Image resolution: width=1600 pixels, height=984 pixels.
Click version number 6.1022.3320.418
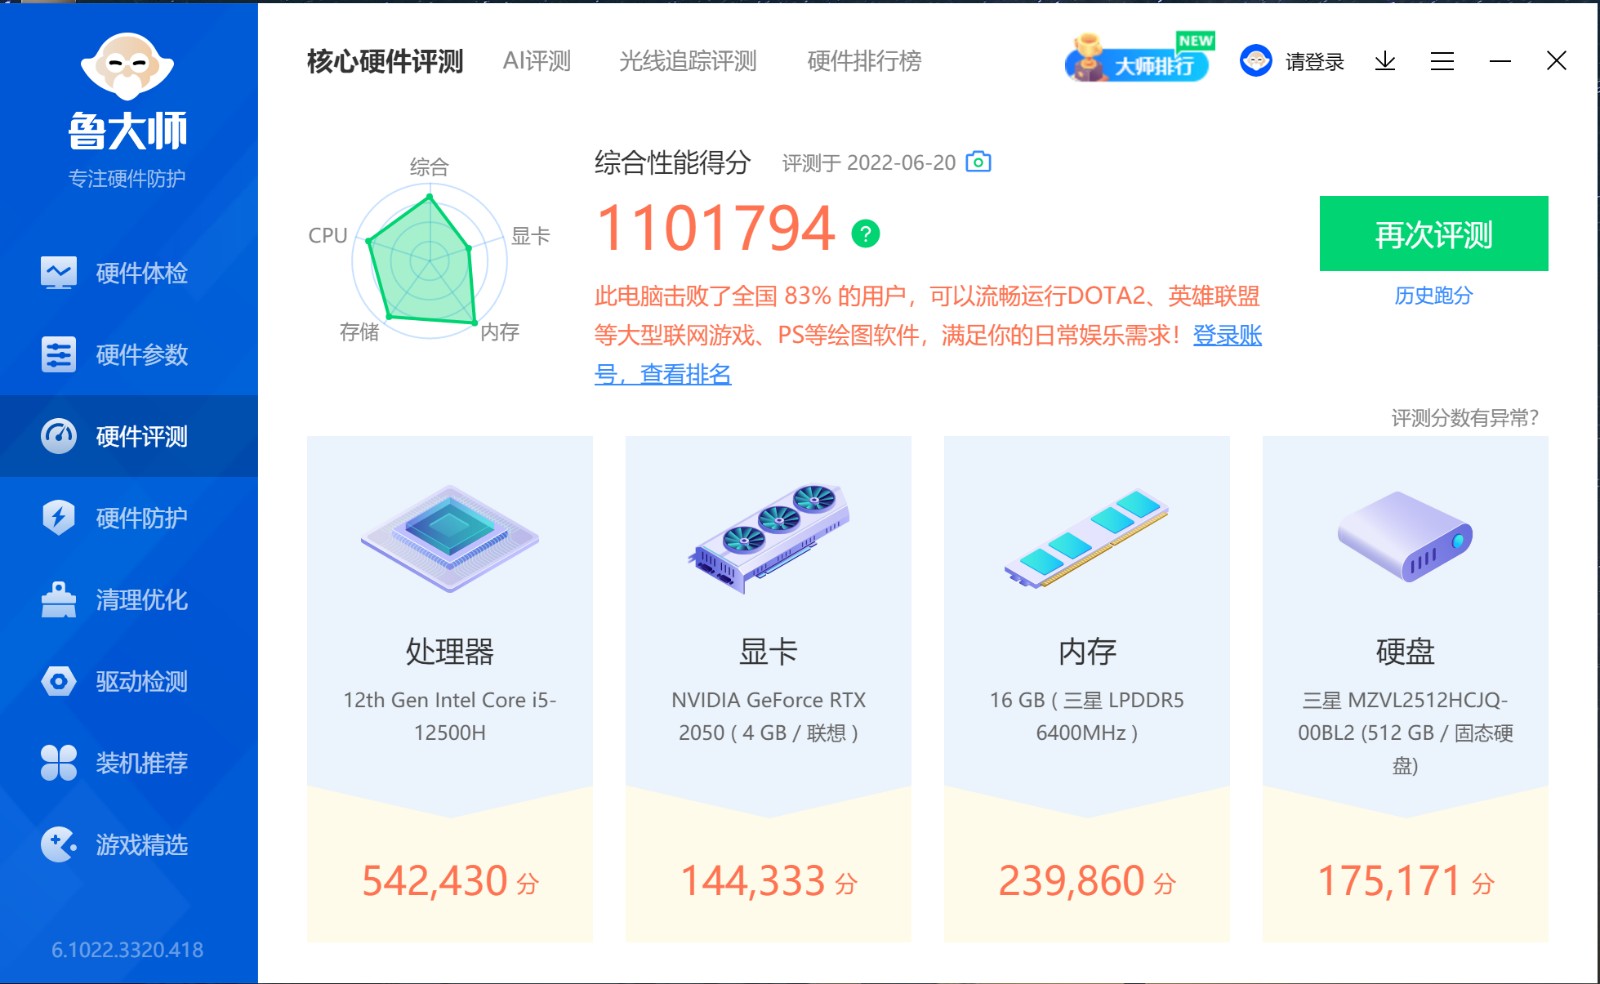pyautogui.click(x=127, y=950)
